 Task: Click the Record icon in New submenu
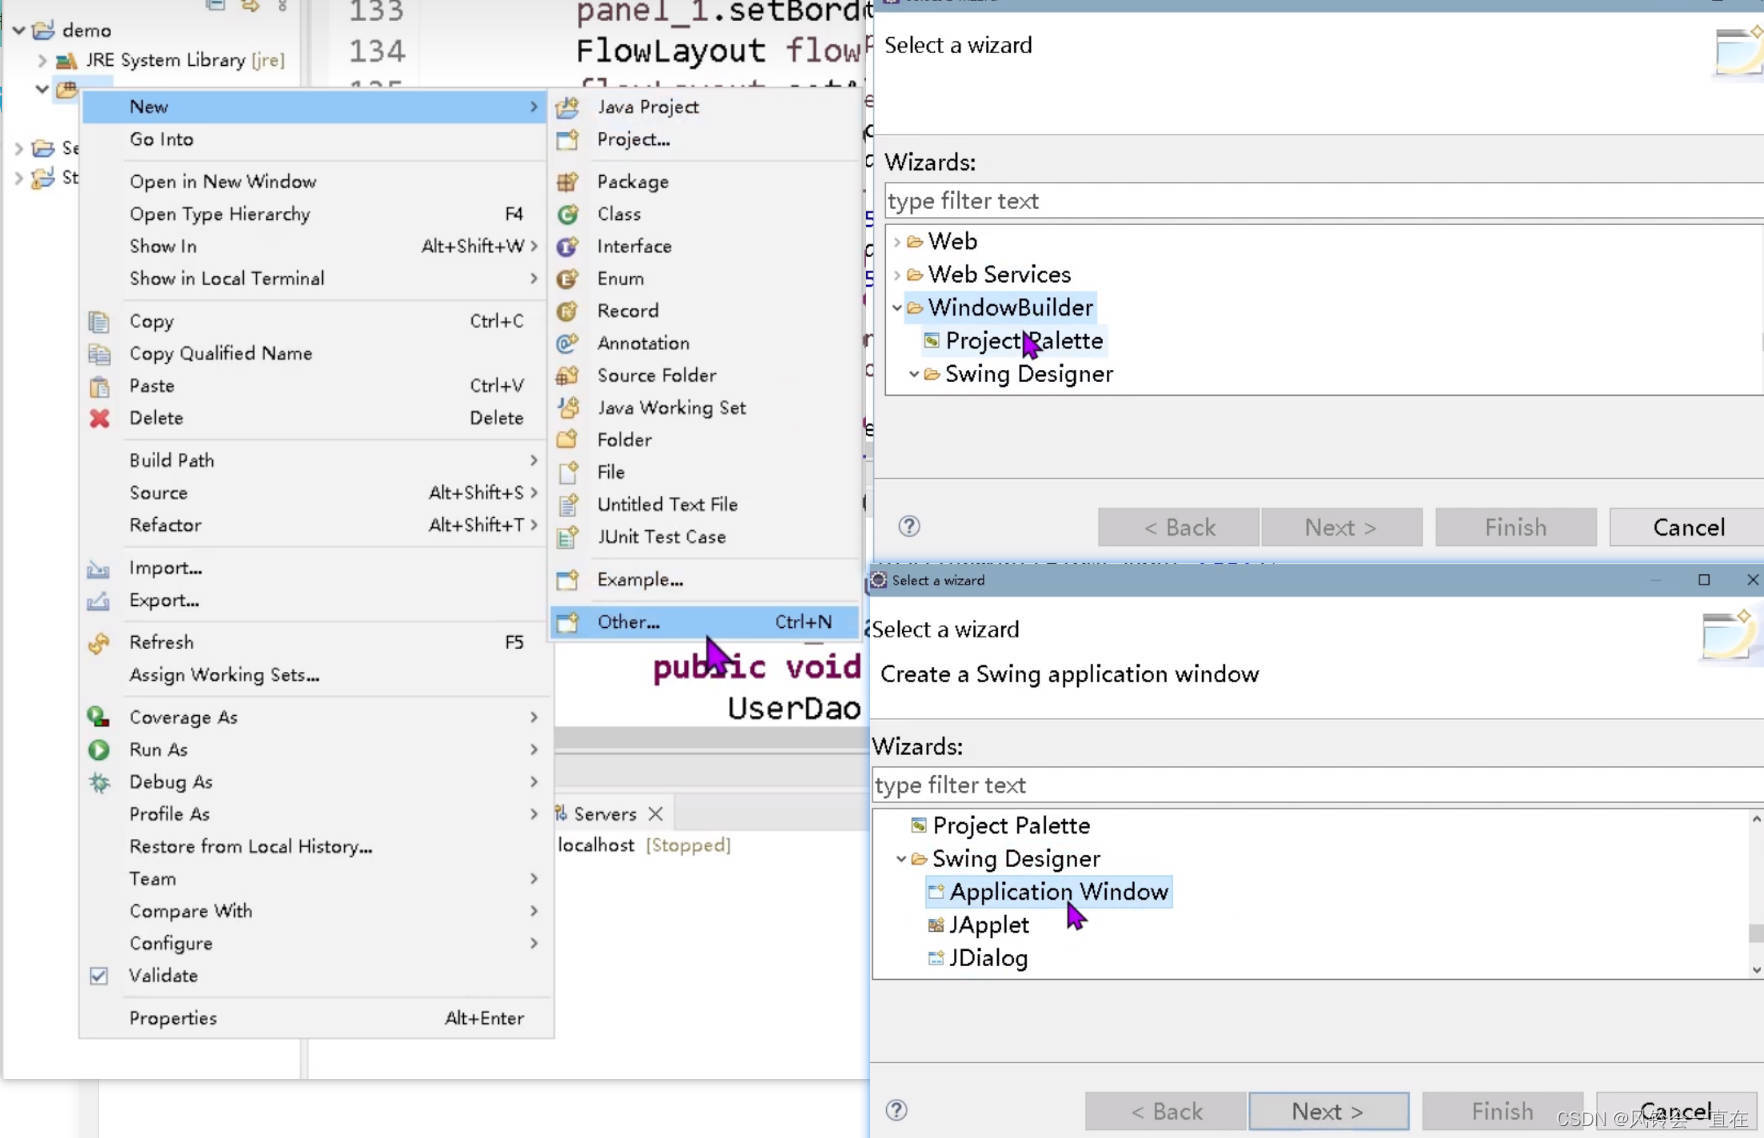[567, 311]
